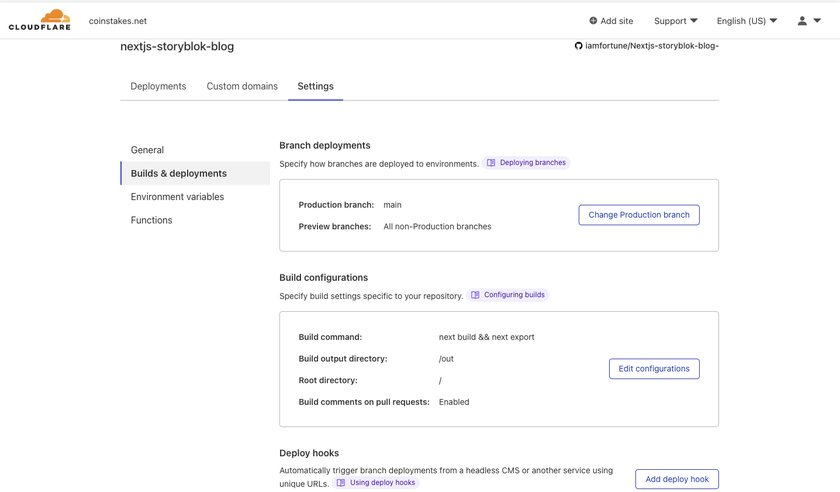840x492 pixels.
Task: Click the GitHub icon beside repository name
Action: 579,46
